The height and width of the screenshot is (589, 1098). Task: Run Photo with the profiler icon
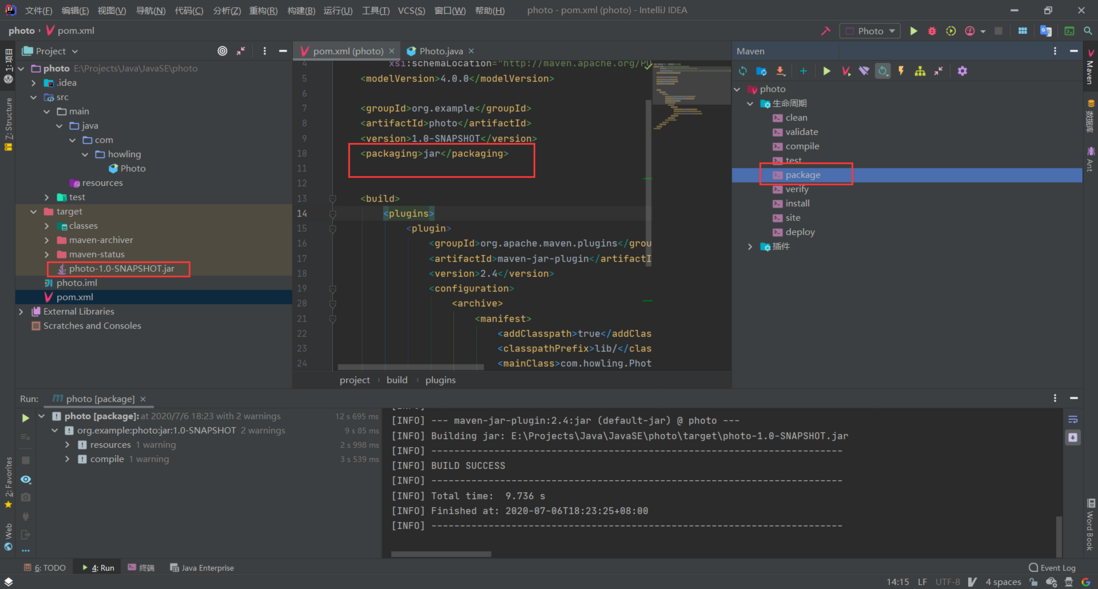click(x=970, y=31)
